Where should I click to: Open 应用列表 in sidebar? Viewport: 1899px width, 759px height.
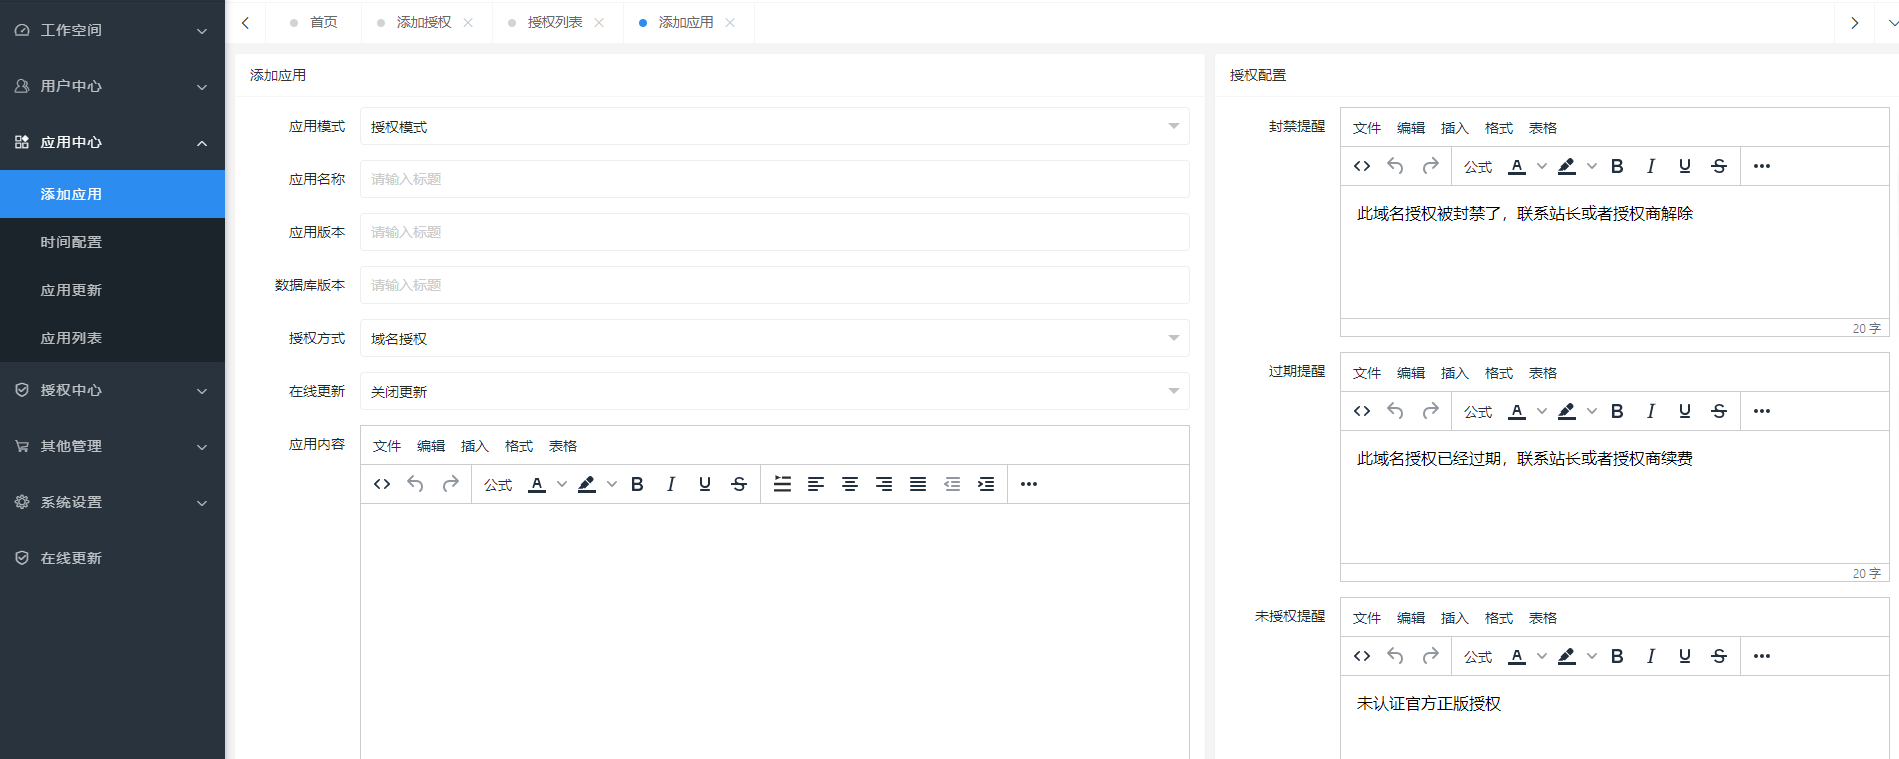pos(71,338)
